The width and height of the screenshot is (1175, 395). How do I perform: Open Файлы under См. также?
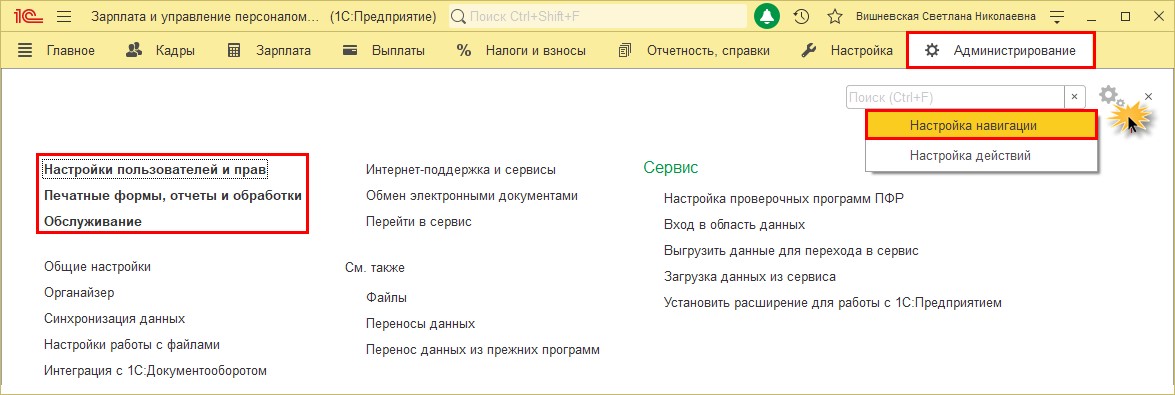point(387,298)
